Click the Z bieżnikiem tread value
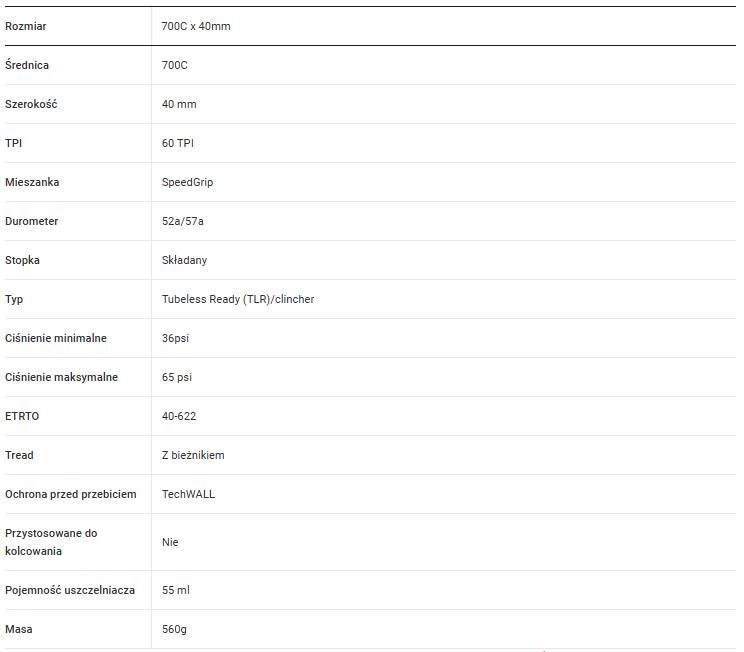 click(193, 455)
